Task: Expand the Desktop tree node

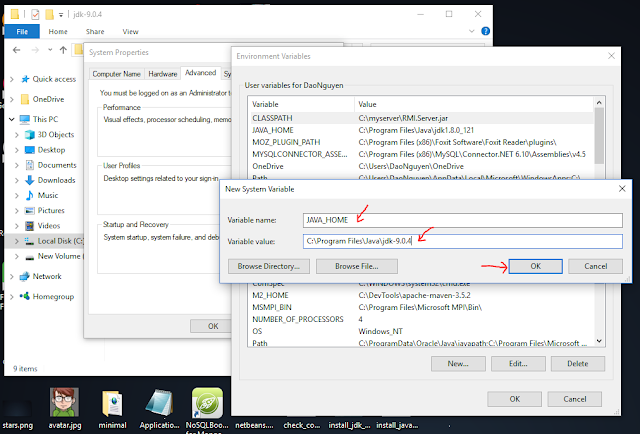Action: coord(17,150)
